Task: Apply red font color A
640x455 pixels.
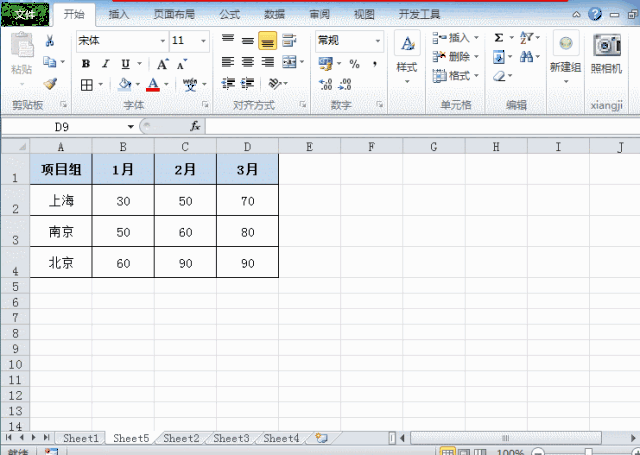Action: click(x=153, y=84)
